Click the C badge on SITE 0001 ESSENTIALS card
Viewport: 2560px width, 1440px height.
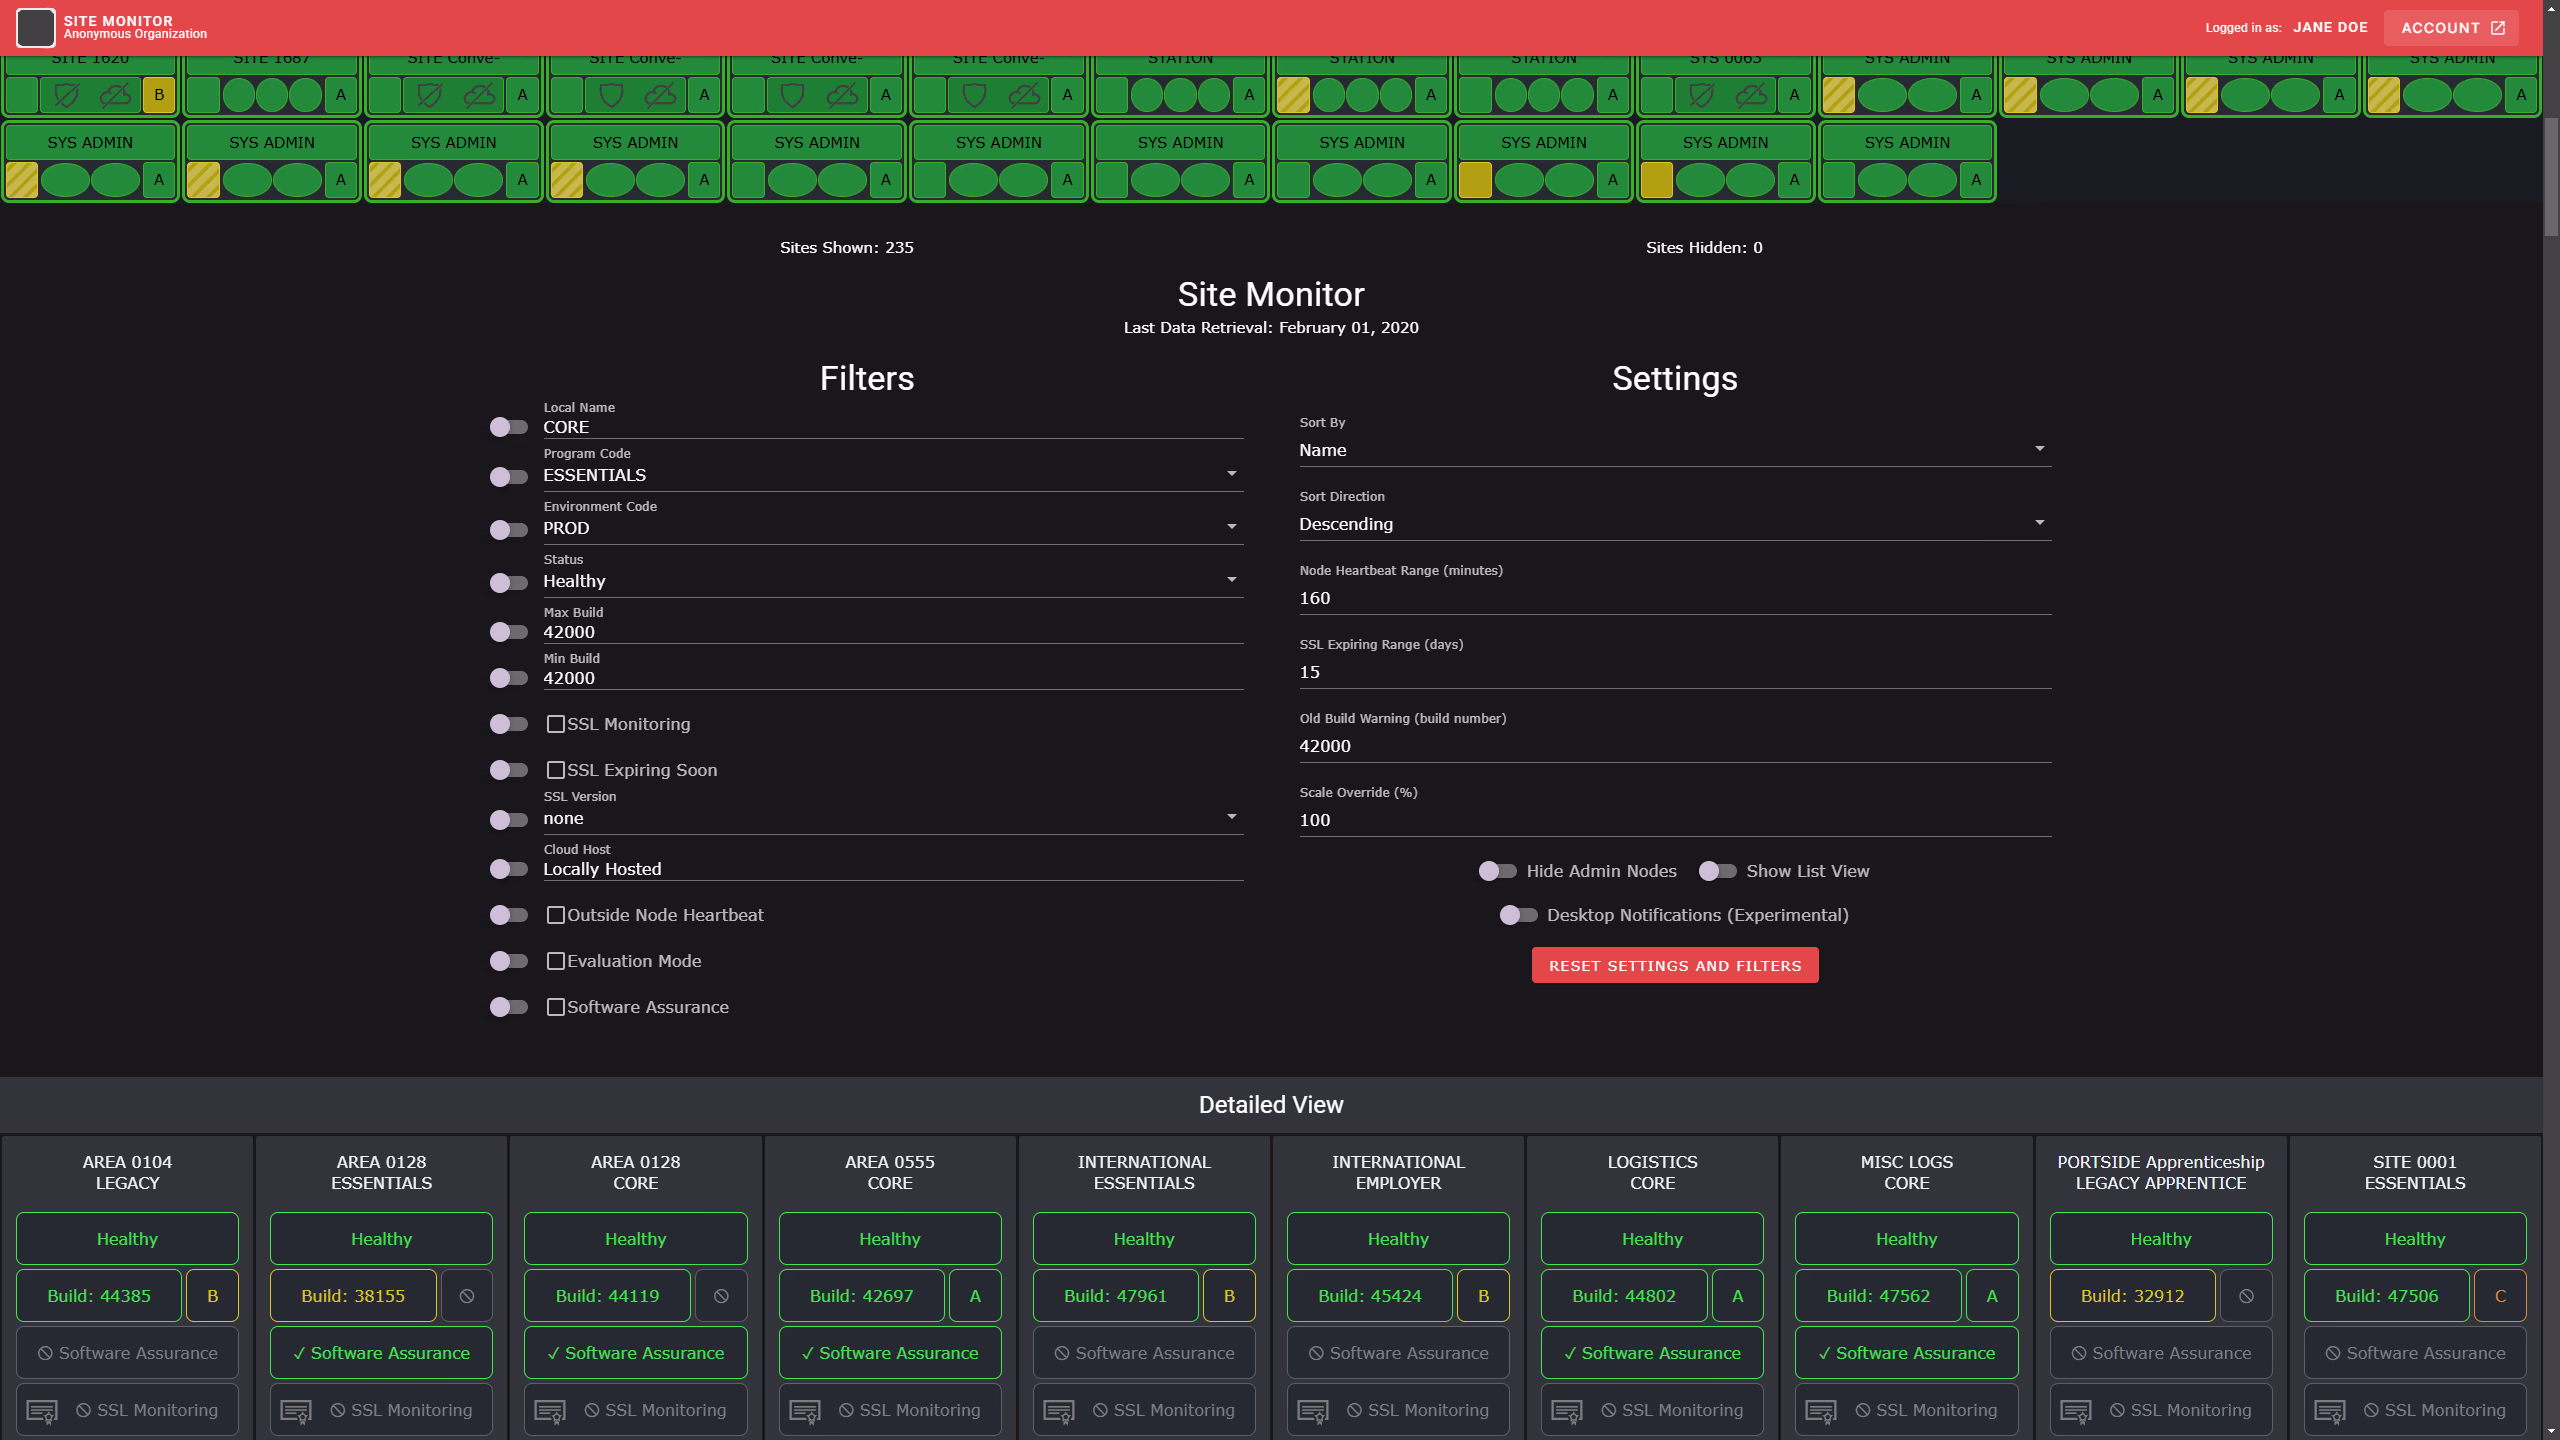[2501, 1295]
